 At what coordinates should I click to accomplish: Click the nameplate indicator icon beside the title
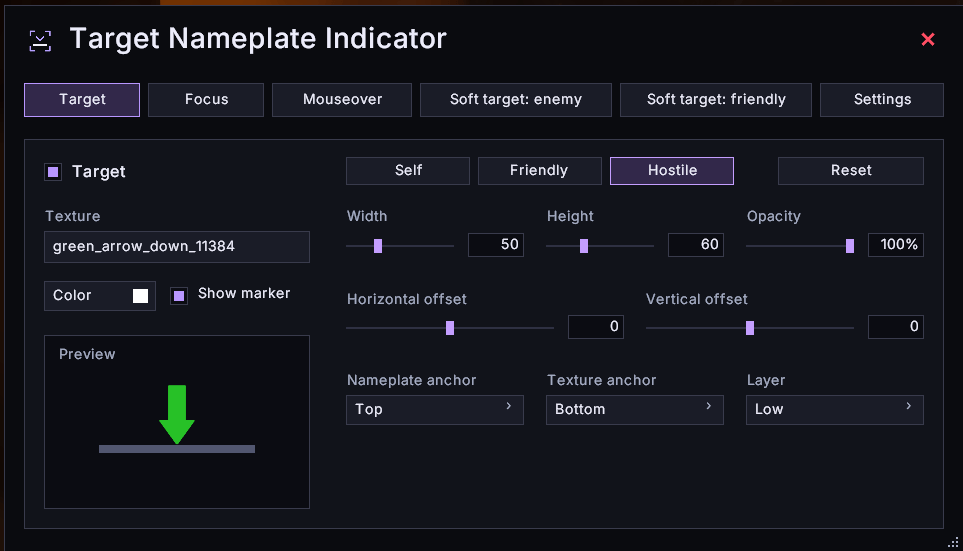[41, 41]
